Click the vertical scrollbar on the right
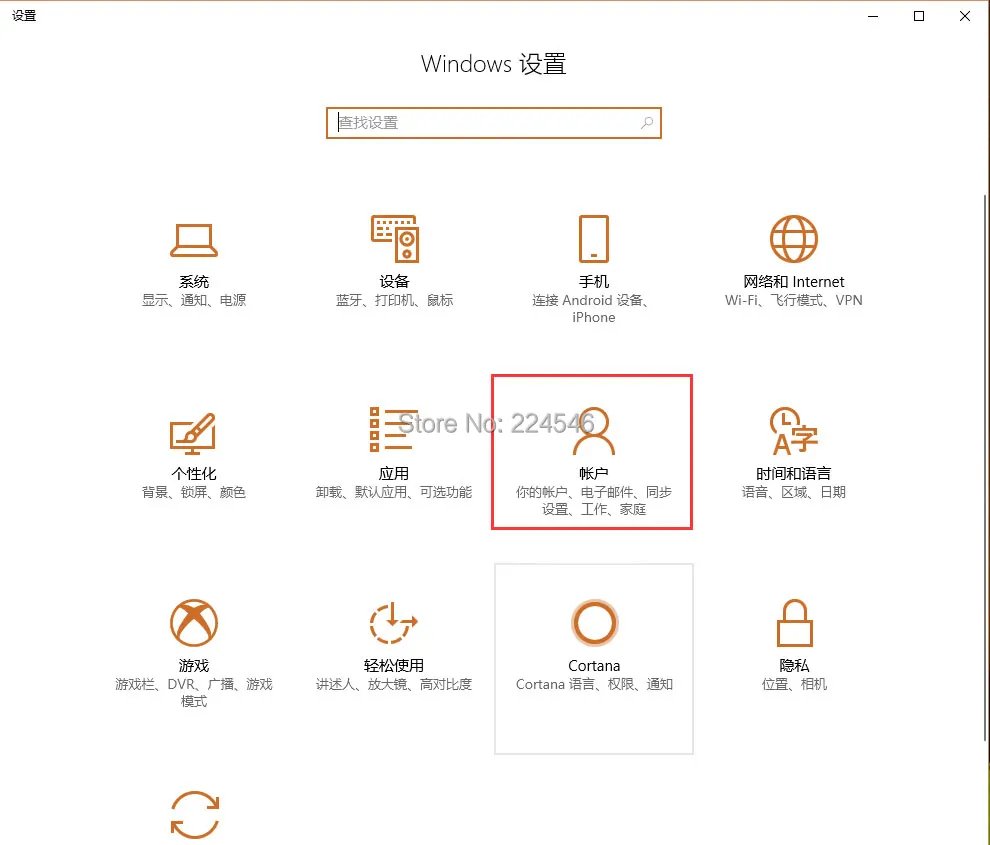The image size is (990, 845). click(986, 467)
